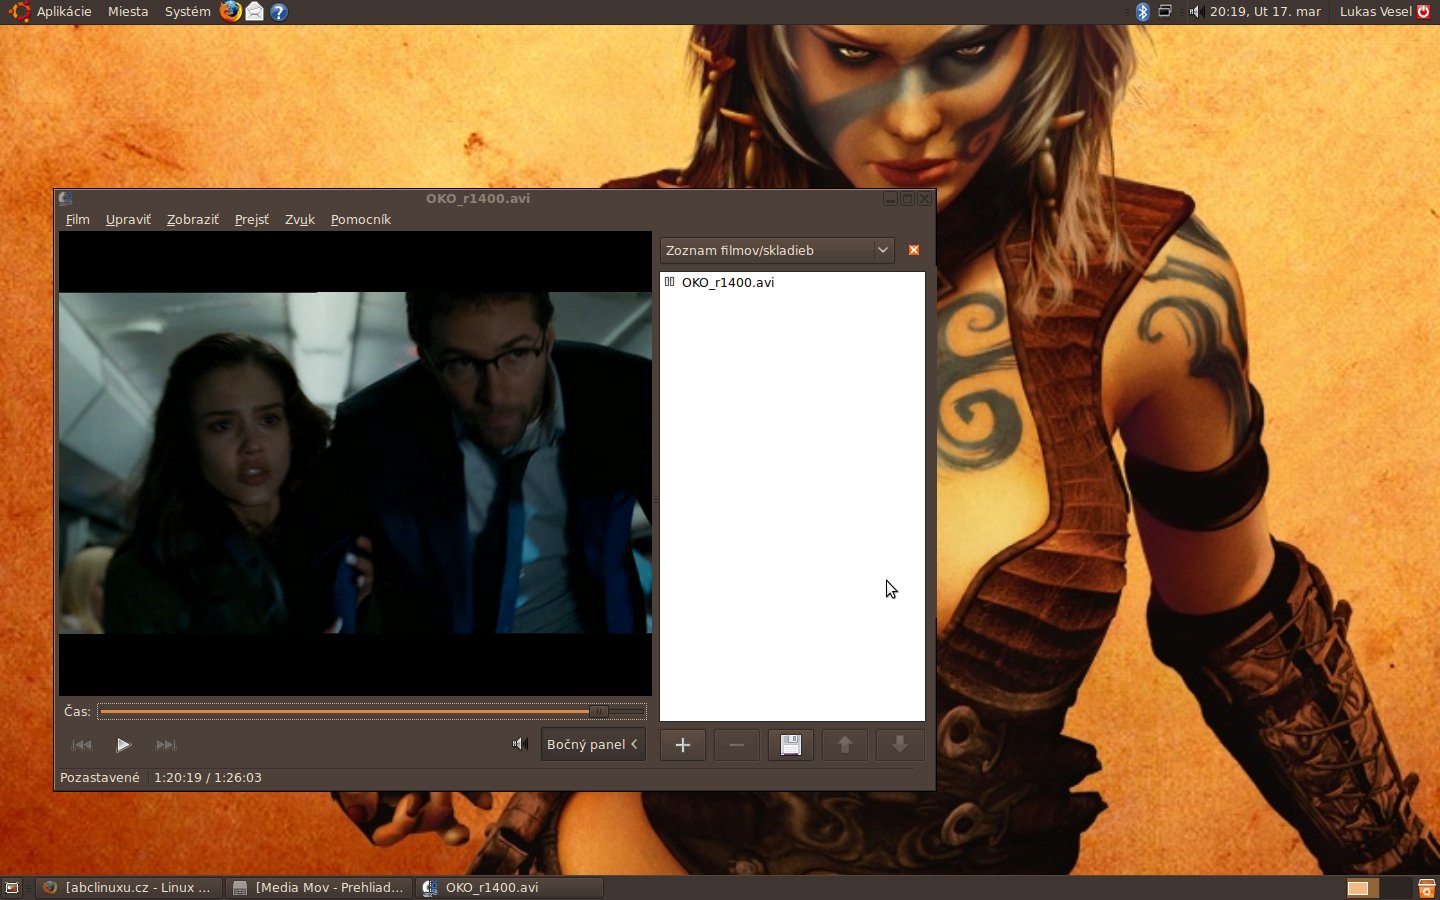1440x900 pixels.
Task: Open the Zvuk menu
Action: (x=300, y=219)
